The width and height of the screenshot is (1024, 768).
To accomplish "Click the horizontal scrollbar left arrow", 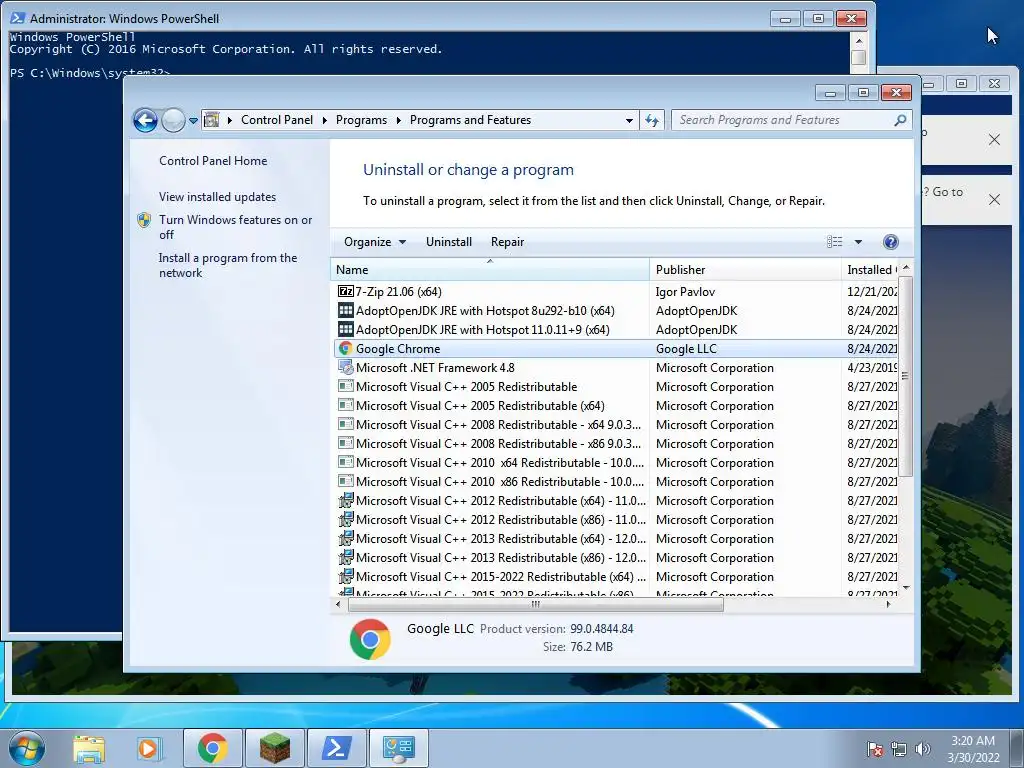I will [x=338, y=605].
